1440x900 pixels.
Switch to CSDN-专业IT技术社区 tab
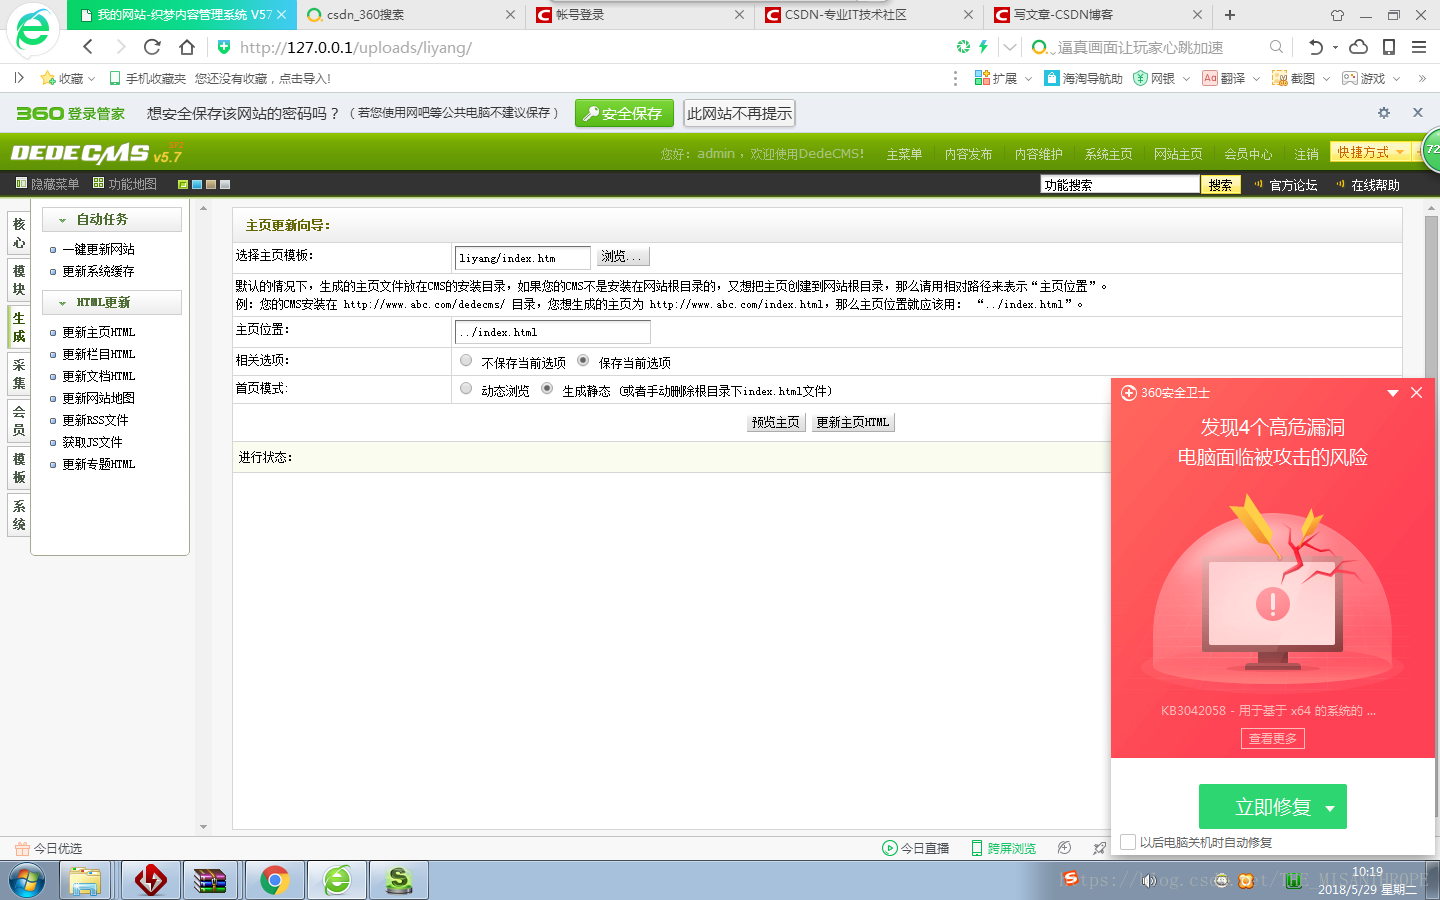tap(868, 15)
